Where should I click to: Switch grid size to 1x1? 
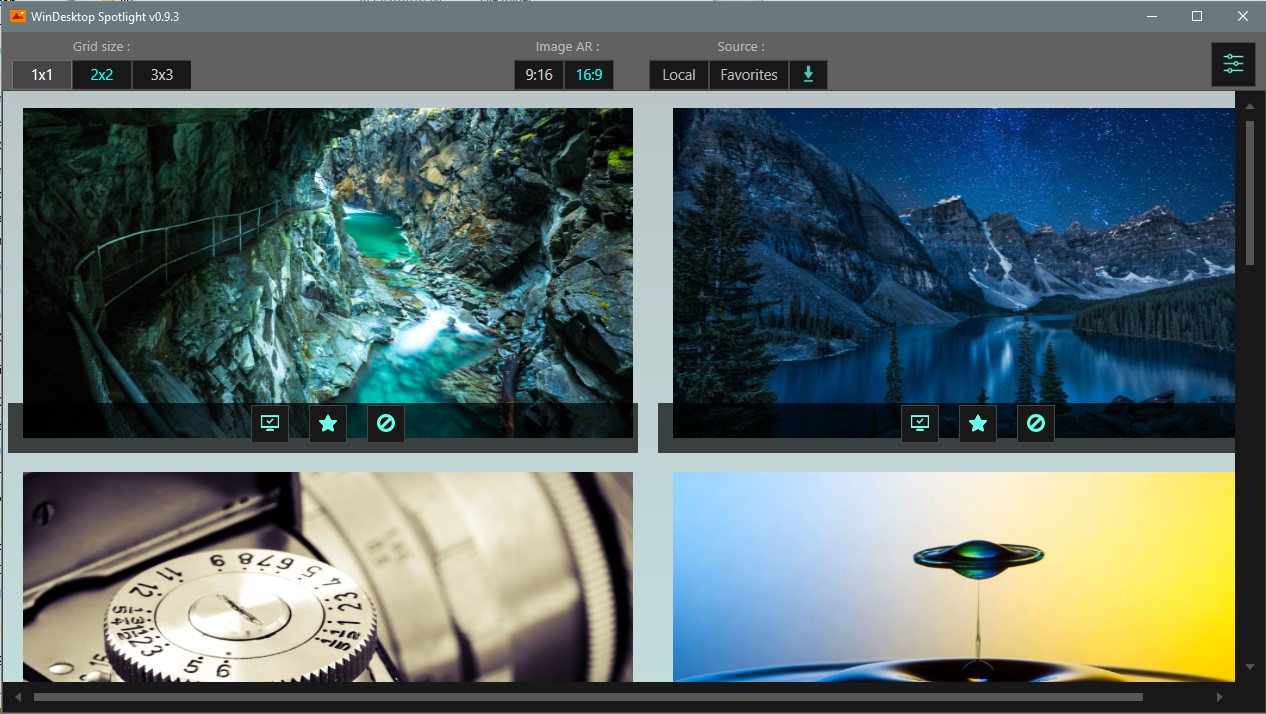[42, 75]
